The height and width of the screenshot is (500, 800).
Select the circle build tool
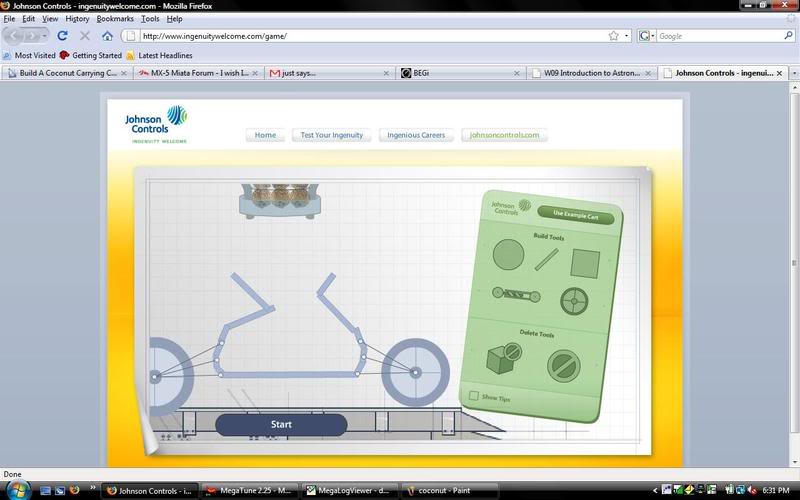tap(508, 254)
